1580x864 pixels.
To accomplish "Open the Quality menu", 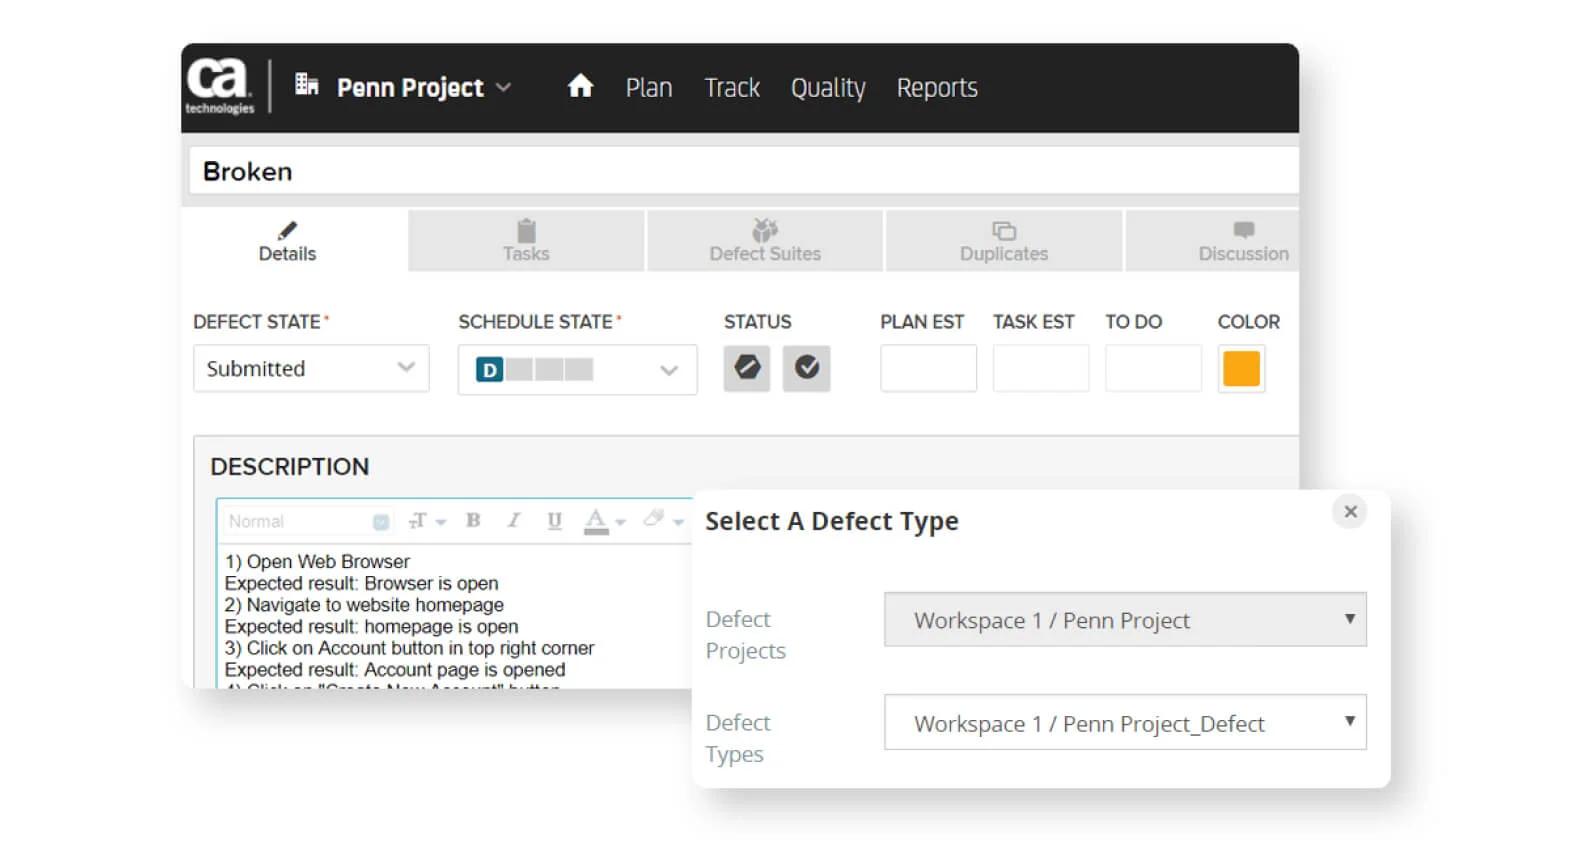I will pos(828,88).
